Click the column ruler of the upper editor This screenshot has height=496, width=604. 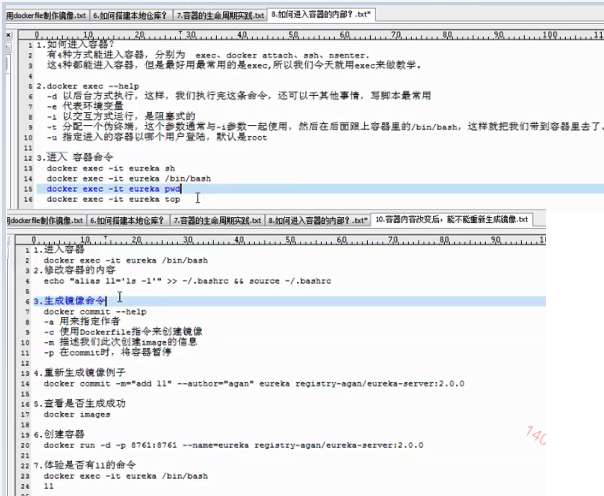pyautogui.click(x=311, y=35)
